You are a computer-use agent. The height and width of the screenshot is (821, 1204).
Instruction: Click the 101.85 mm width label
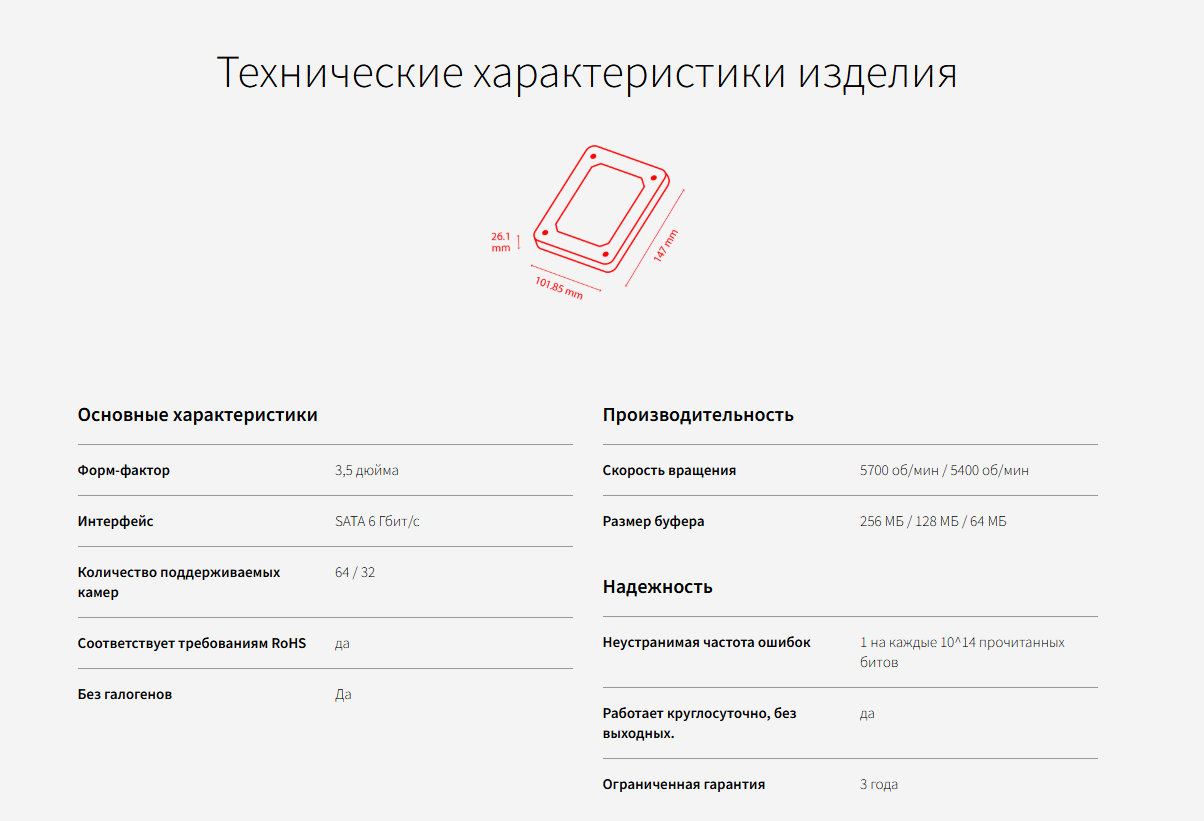coord(559,289)
